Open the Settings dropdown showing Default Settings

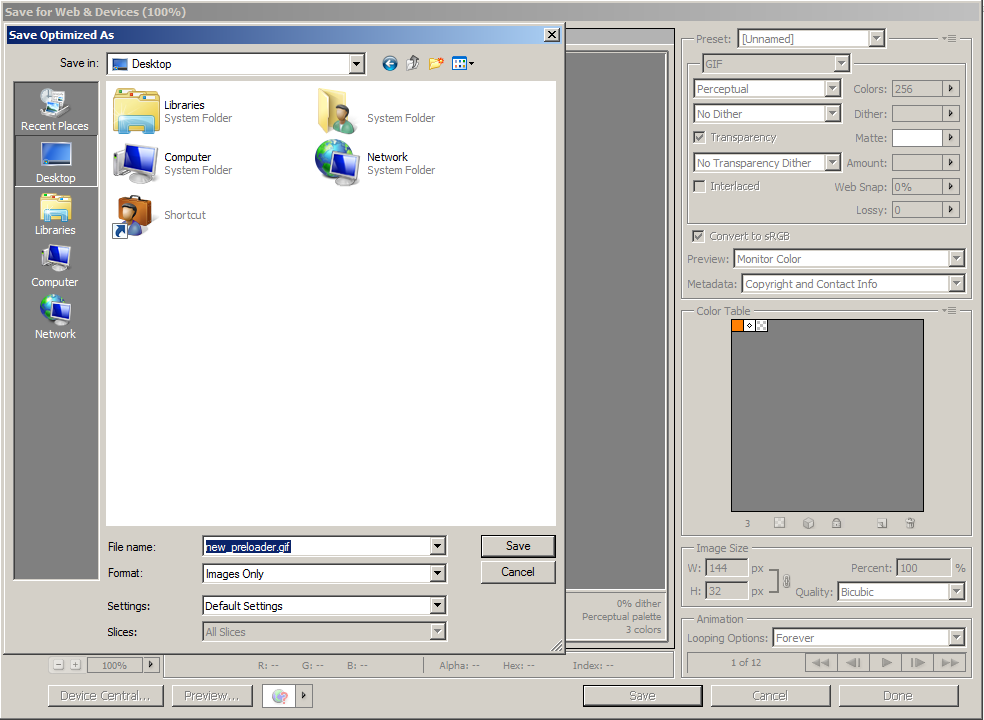point(438,605)
